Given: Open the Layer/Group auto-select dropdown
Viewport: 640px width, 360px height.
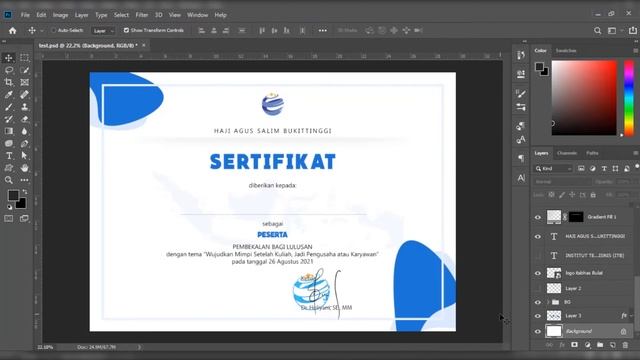Looking at the screenshot, I should 102,31.
